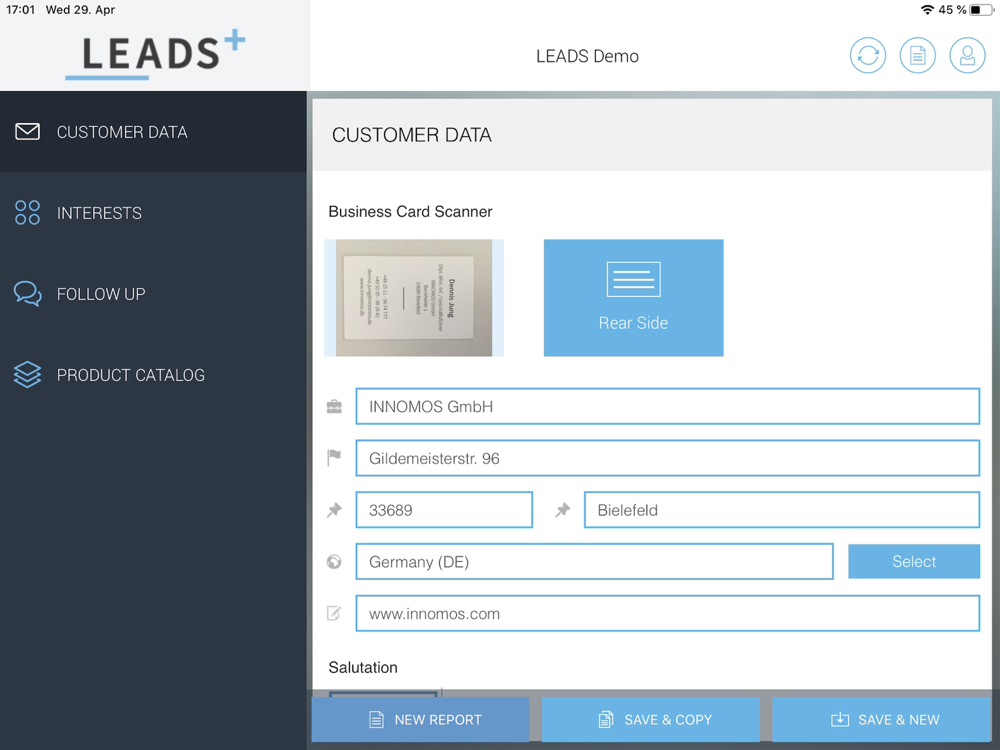Image resolution: width=1000 pixels, height=750 pixels.
Task: Click the flag street address icon
Action: [334, 457]
